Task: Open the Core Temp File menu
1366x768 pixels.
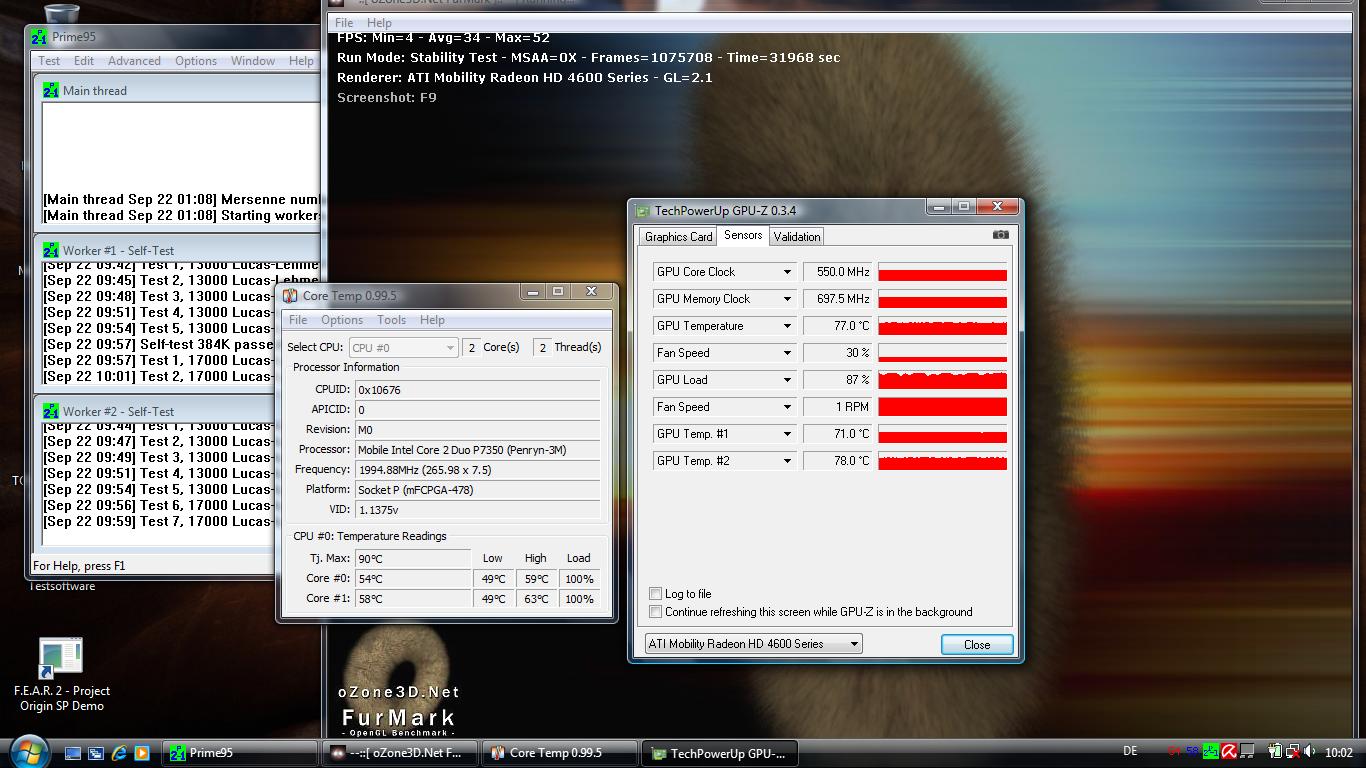Action: [x=298, y=320]
